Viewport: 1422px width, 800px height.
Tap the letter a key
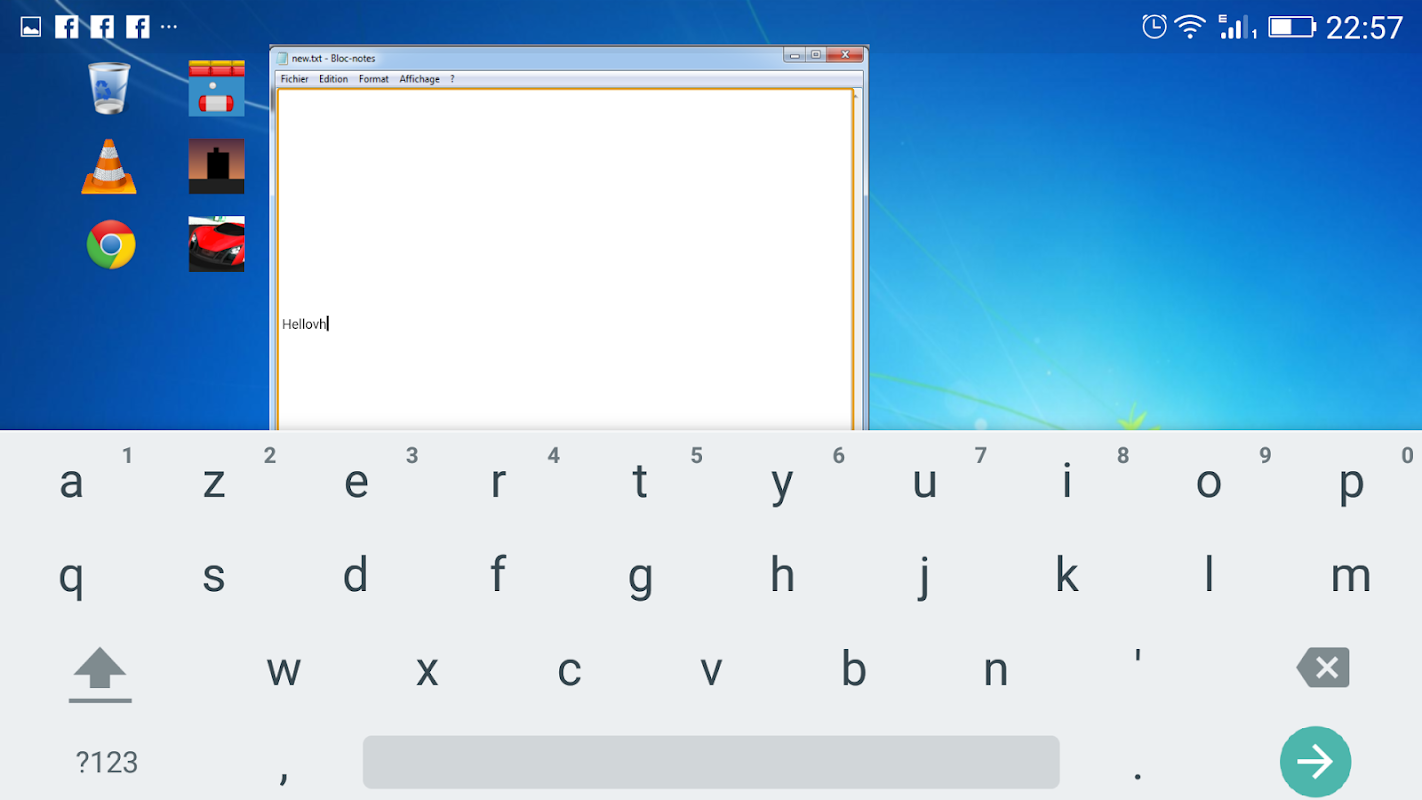(71, 482)
